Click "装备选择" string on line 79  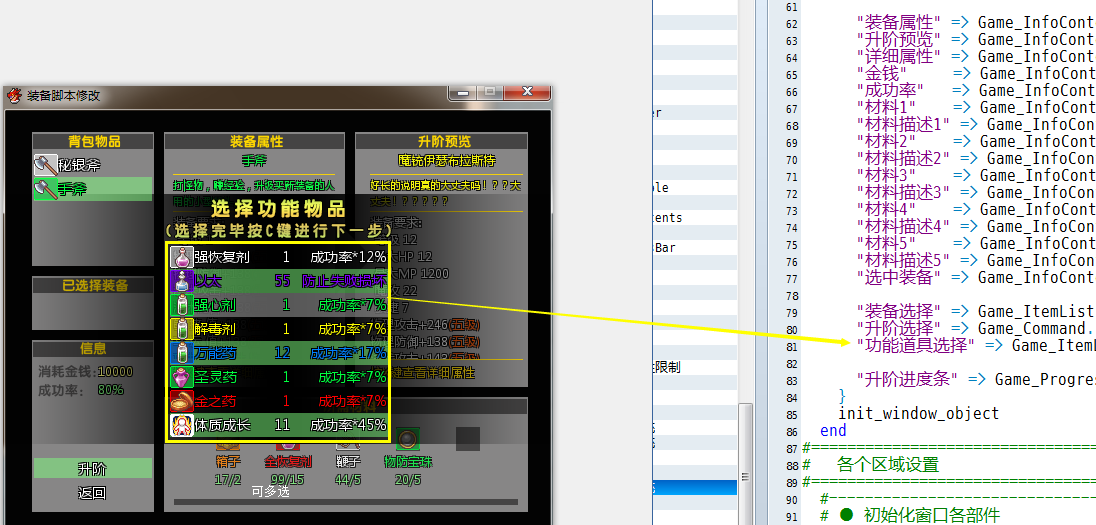point(898,311)
